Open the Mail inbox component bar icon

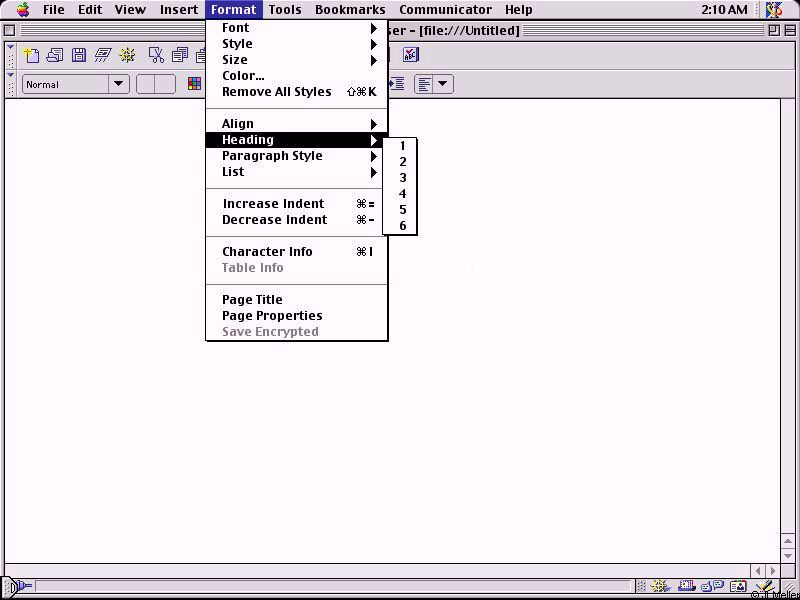coord(688,587)
